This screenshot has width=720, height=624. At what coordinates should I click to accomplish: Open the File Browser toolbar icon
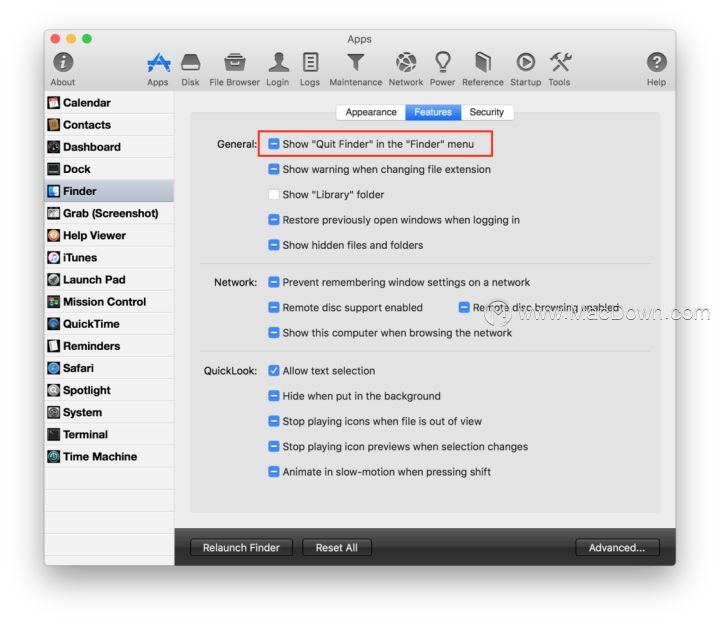pos(235,62)
